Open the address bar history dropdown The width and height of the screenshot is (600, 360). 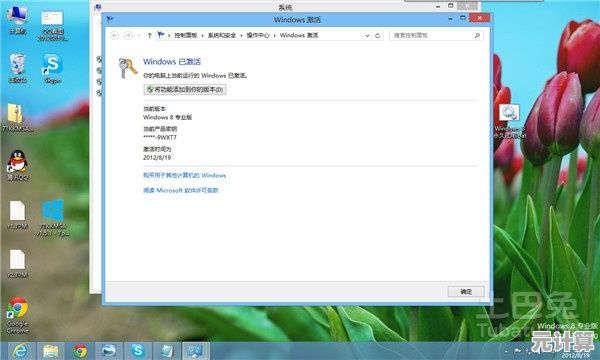(367, 36)
